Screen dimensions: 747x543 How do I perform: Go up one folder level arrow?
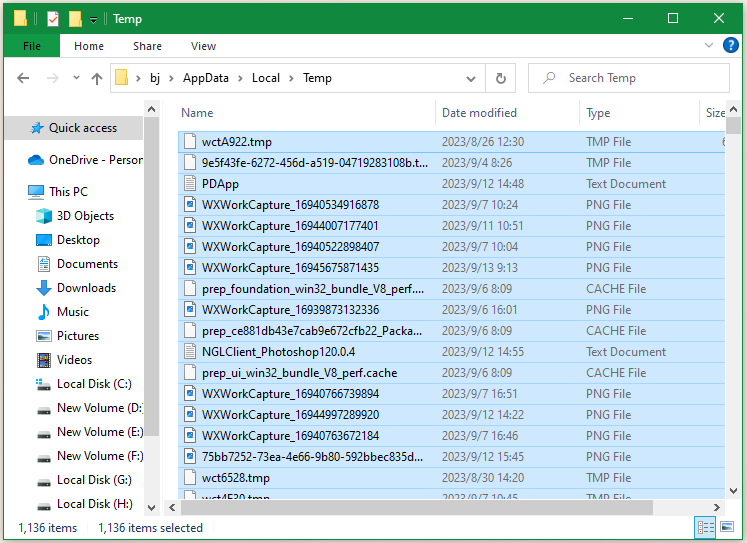(97, 78)
